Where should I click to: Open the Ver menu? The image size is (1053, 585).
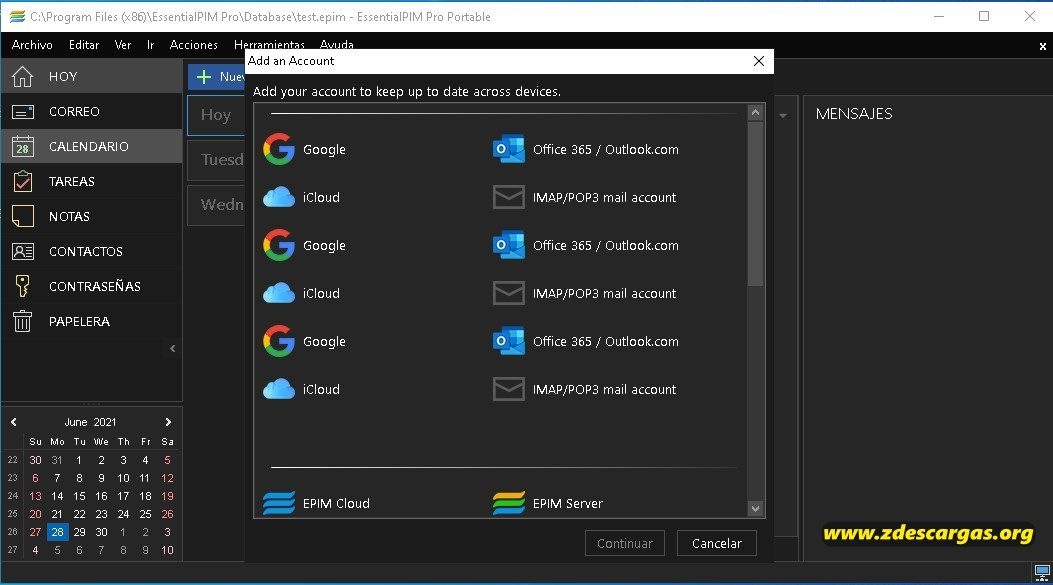[x=123, y=45]
